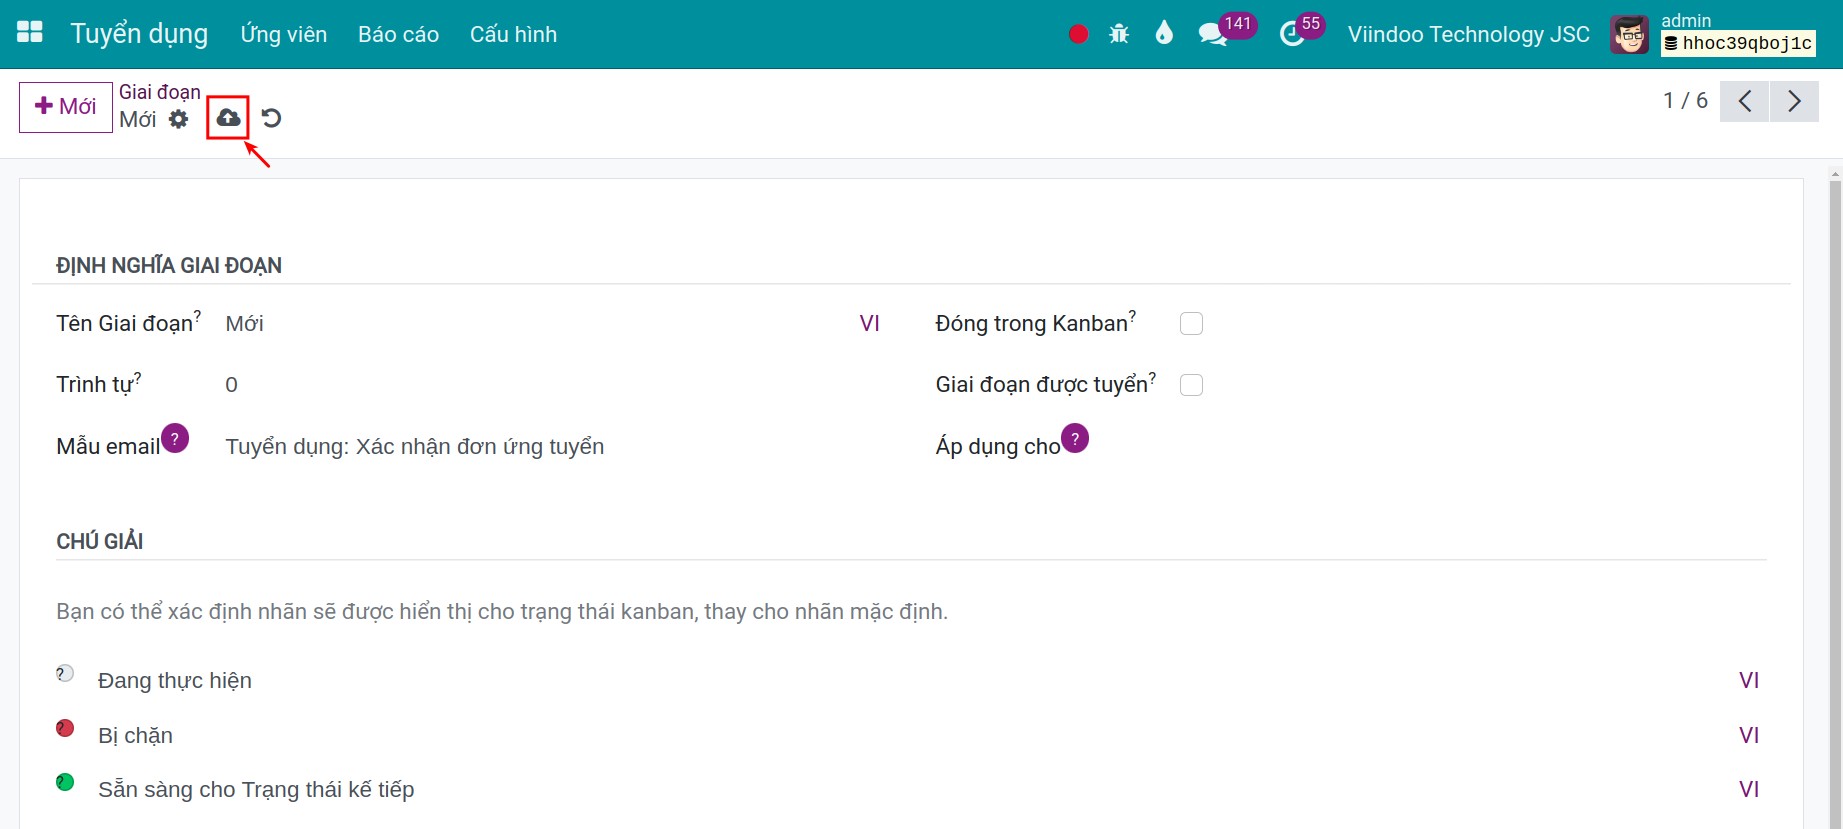Show help tooltip for Mẫu email
1843x829 pixels.
[x=175, y=438]
